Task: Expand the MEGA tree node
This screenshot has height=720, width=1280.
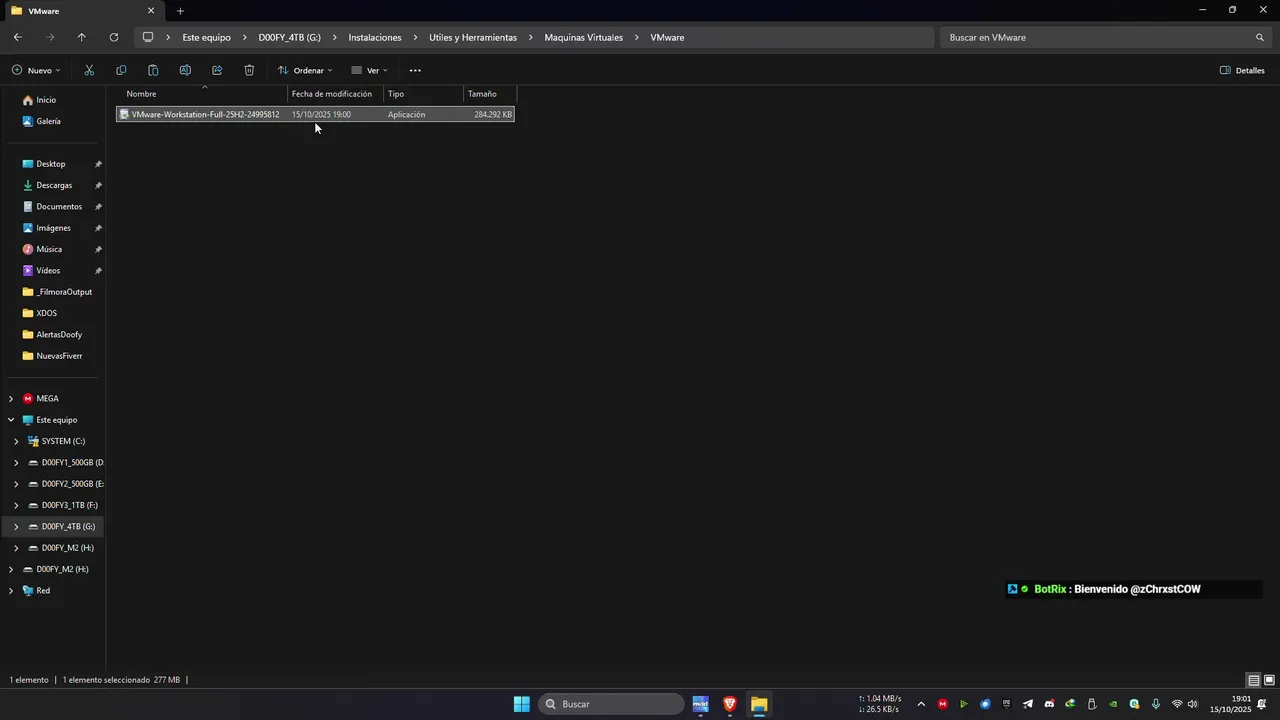Action: (x=11, y=398)
